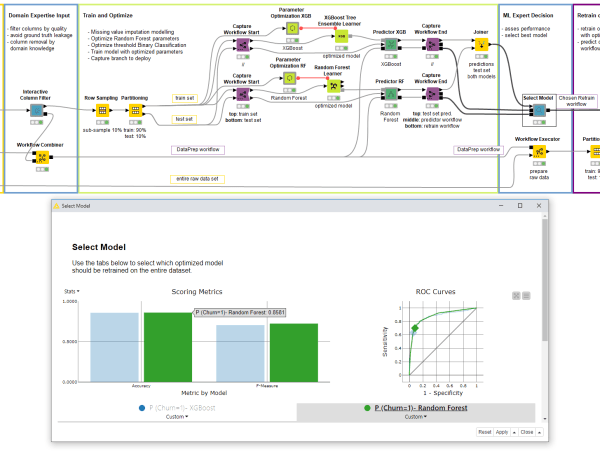Click the 'Accuracy' axis label
Screen dimensions: 600x456
141,386
